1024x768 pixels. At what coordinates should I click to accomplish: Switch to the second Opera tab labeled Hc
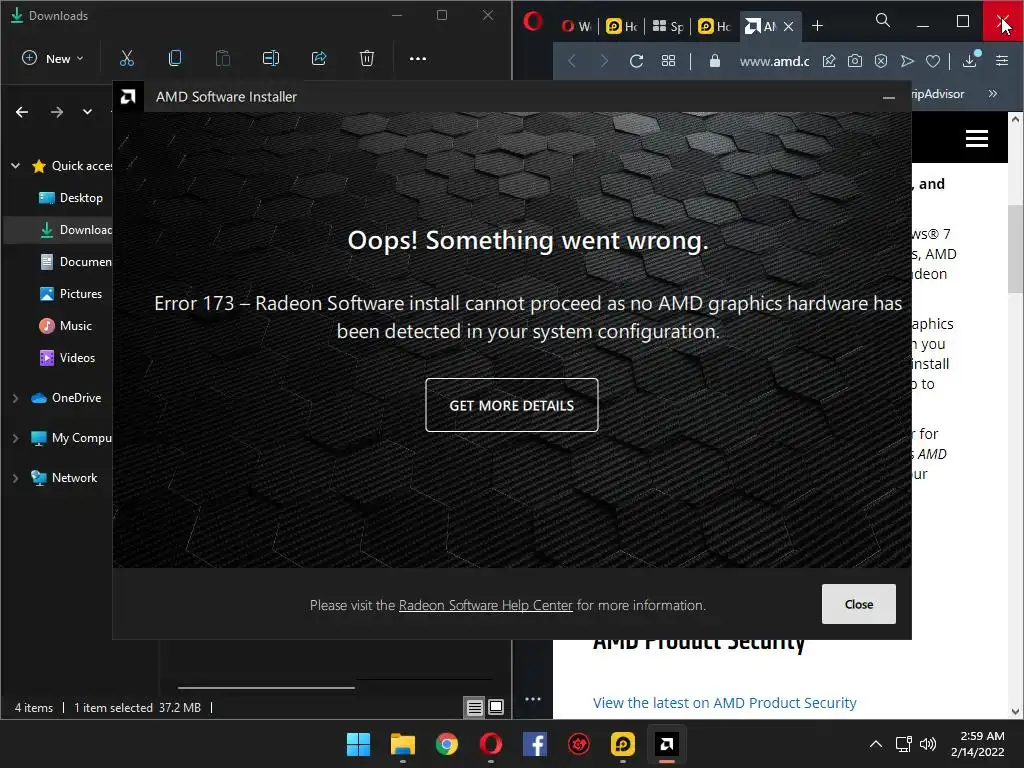pos(622,26)
